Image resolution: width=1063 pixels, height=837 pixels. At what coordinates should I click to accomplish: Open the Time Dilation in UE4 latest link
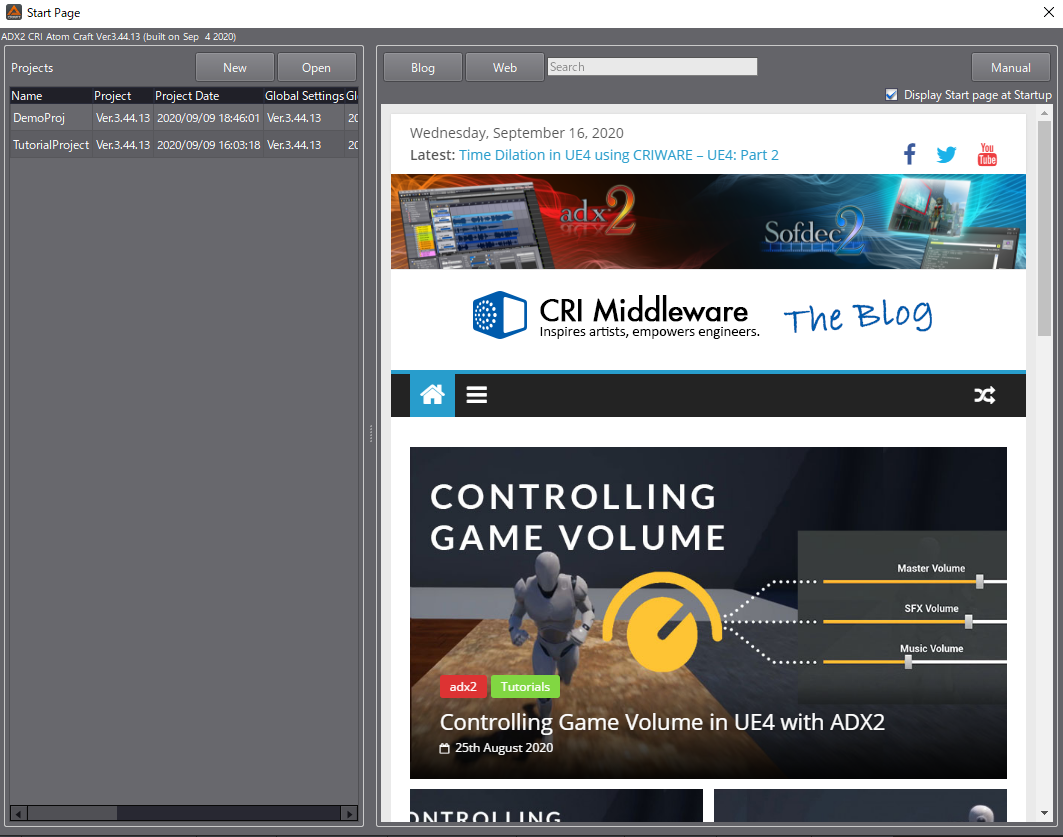(x=619, y=155)
